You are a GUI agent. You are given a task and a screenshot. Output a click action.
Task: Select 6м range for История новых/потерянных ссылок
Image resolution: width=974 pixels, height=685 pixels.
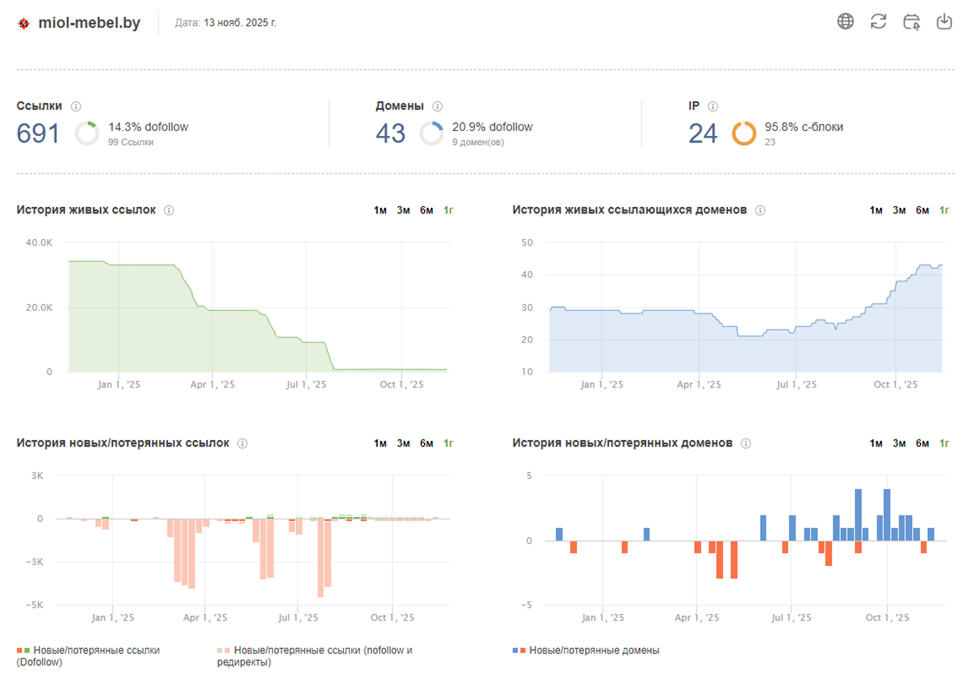426,443
